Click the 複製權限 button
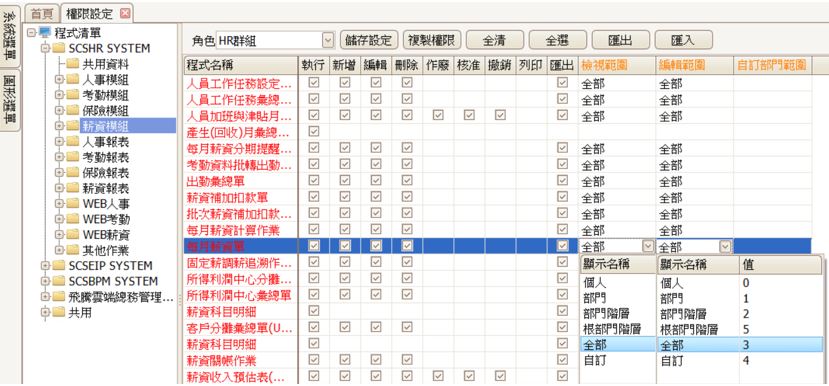The height and width of the screenshot is (386, 829). tap(432, 40)
